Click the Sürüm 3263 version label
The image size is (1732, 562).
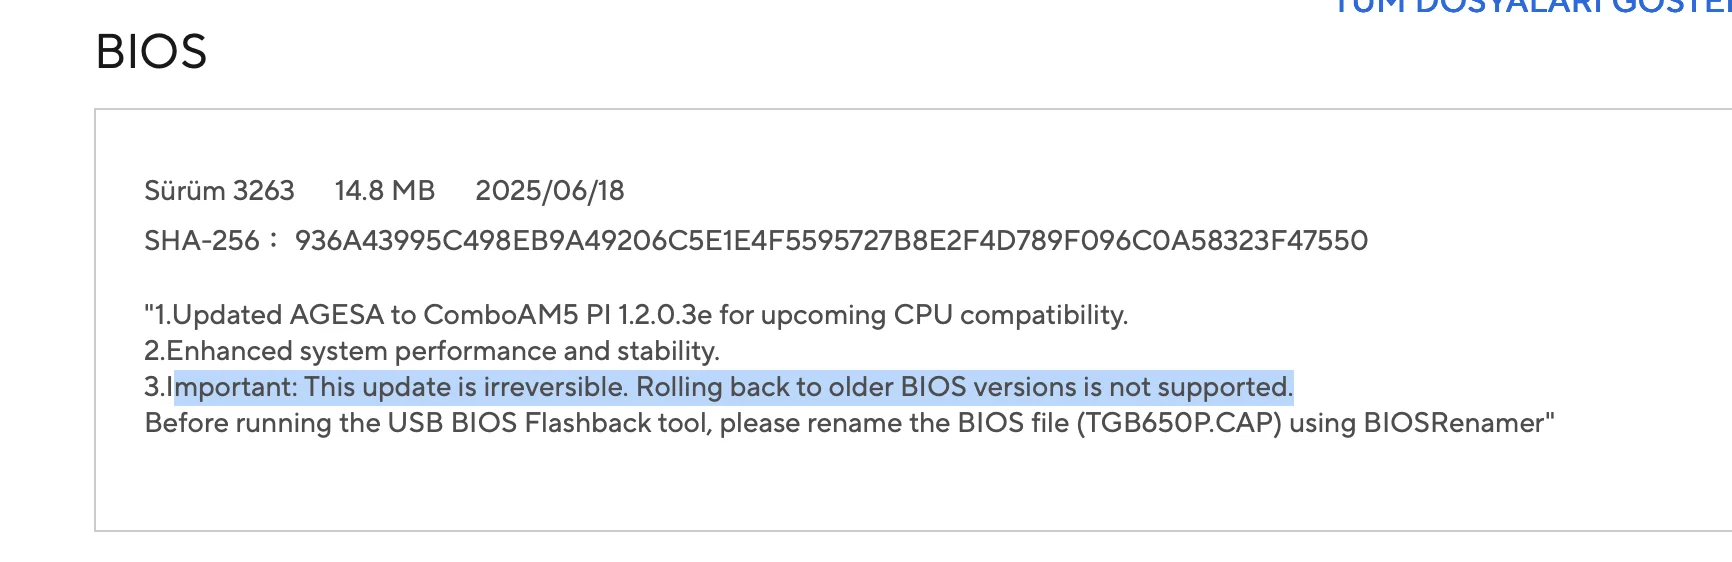219,191
